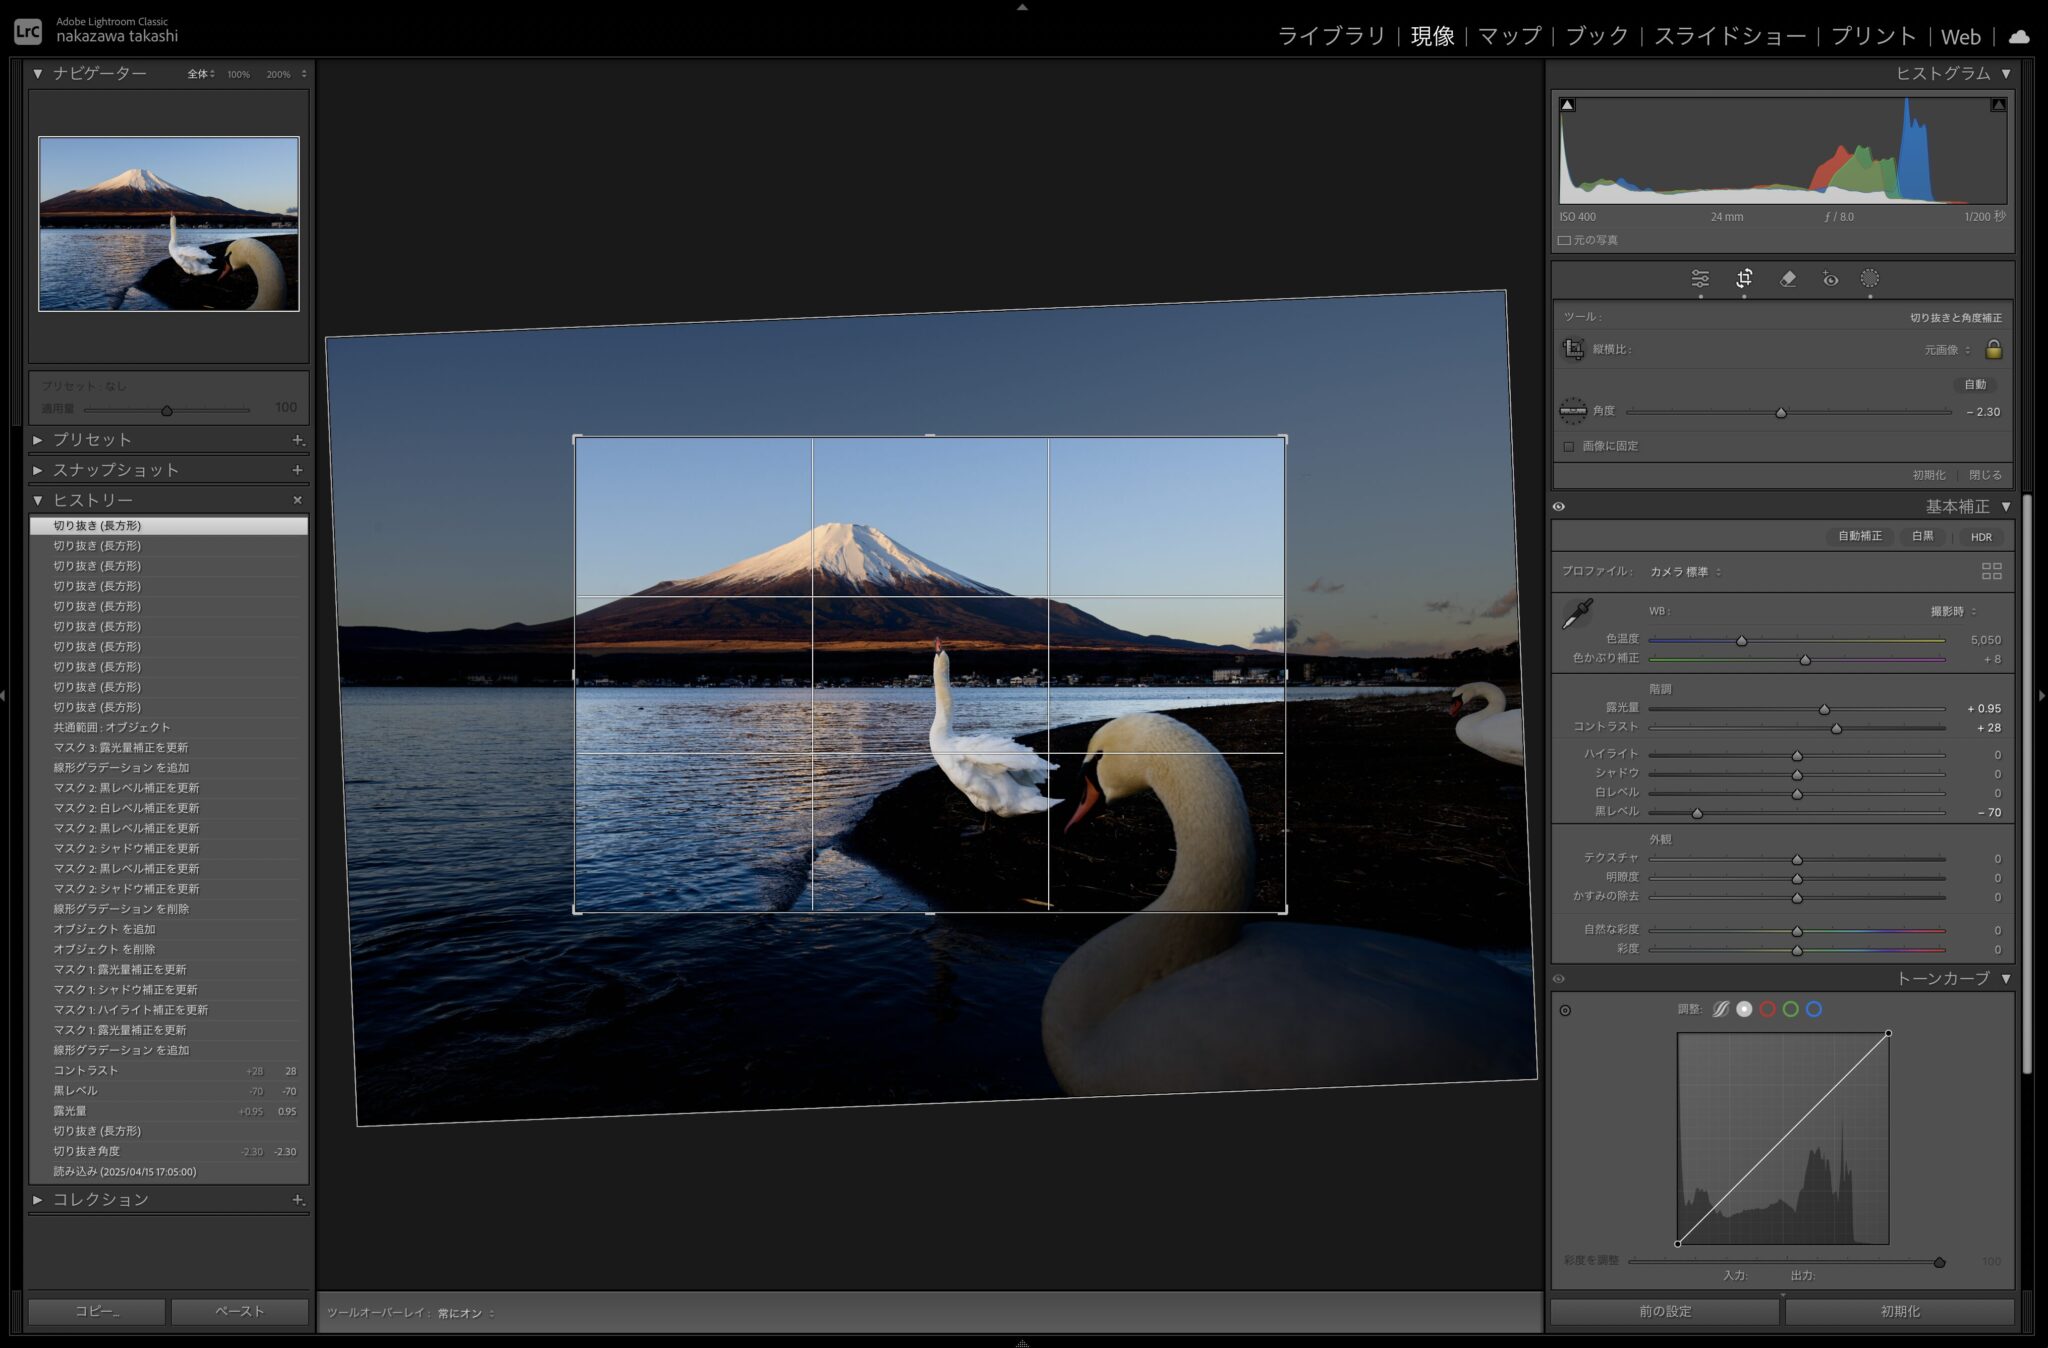This screenshot has height=1348, width=2048.
Task: Pick the white balance eyedropper tool
Action: pyautogui.click(x=1577, y=613)
